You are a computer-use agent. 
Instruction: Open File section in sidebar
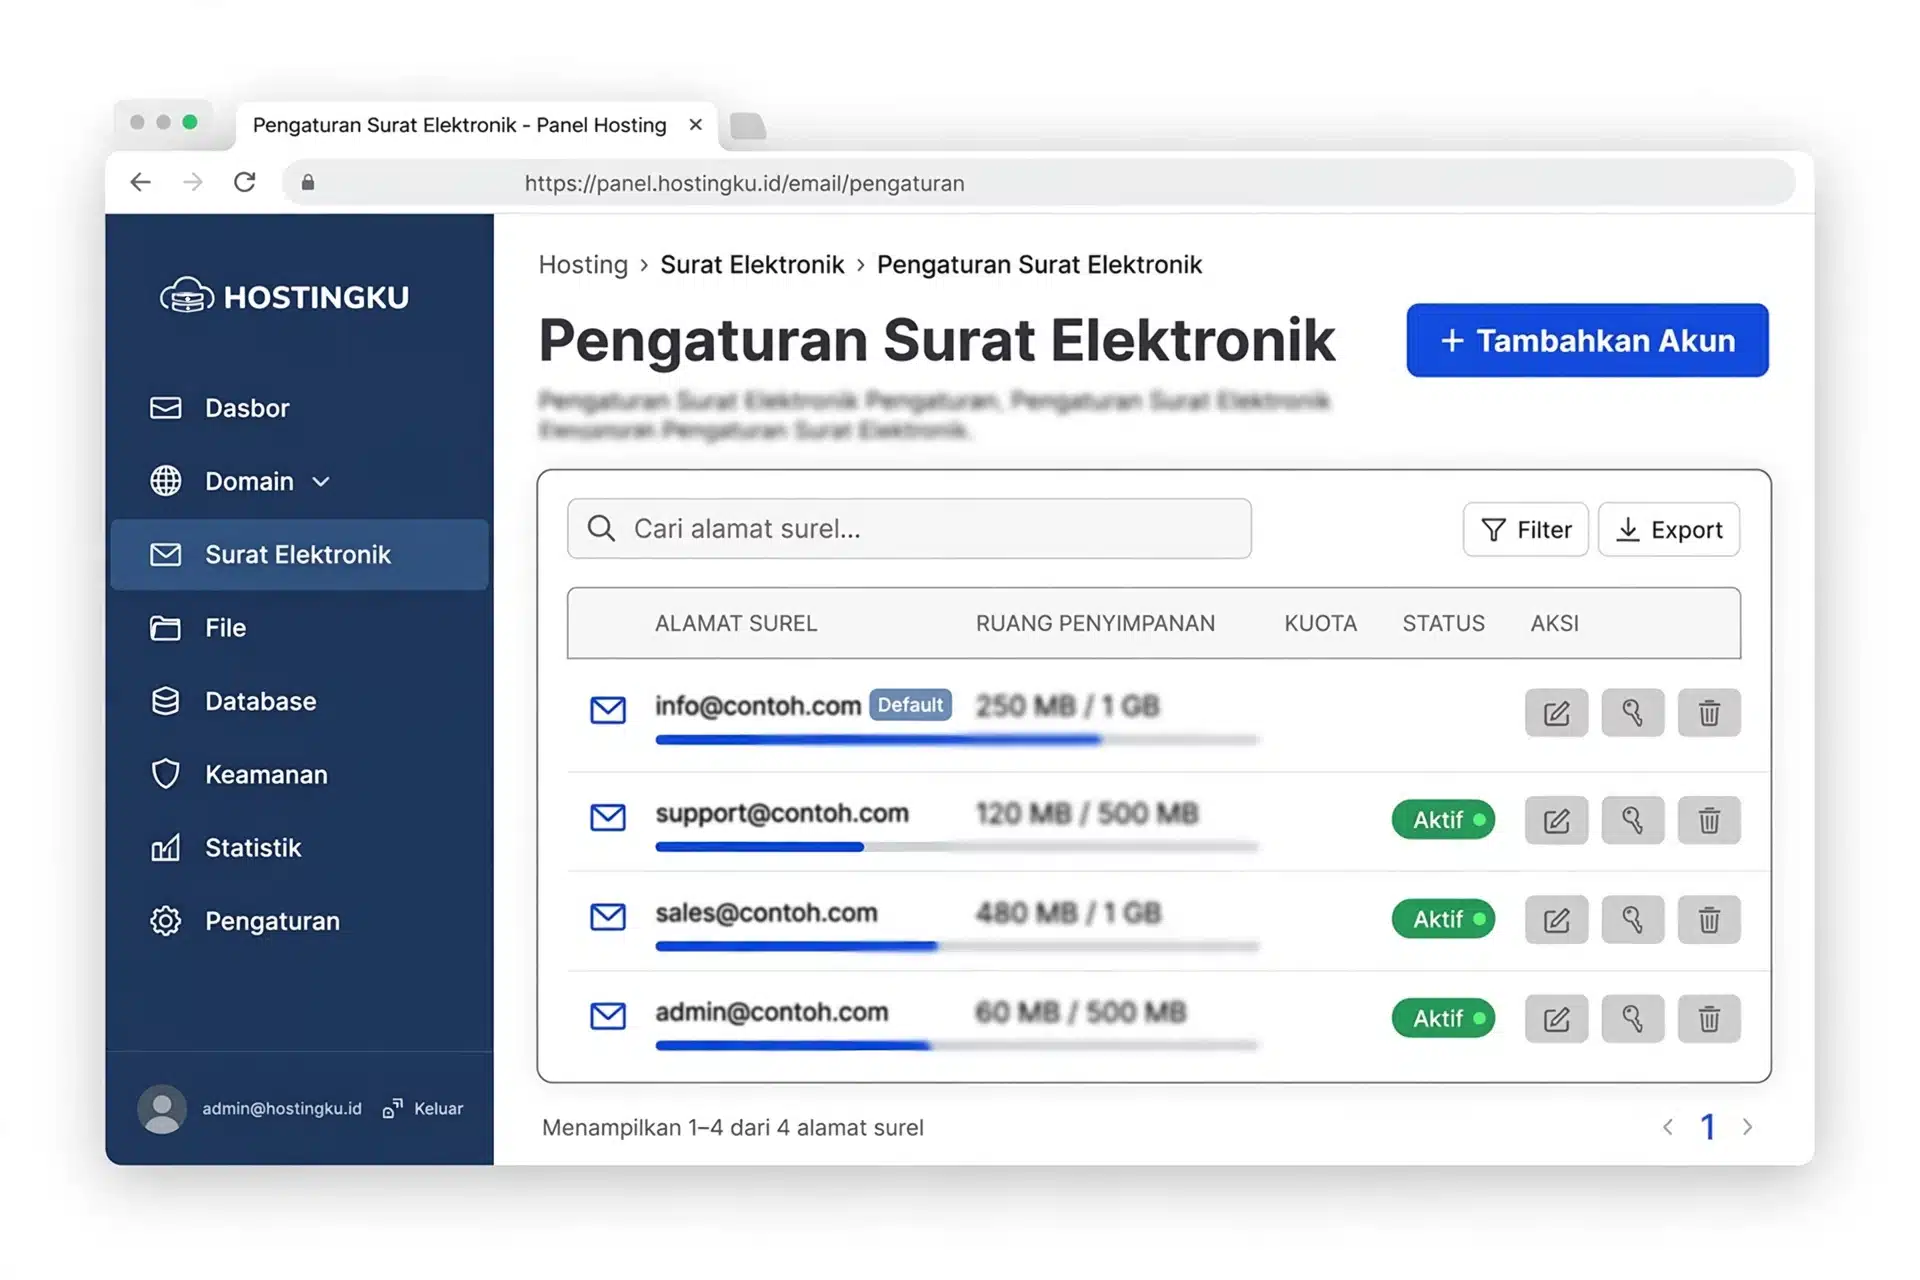click(298, 628)
